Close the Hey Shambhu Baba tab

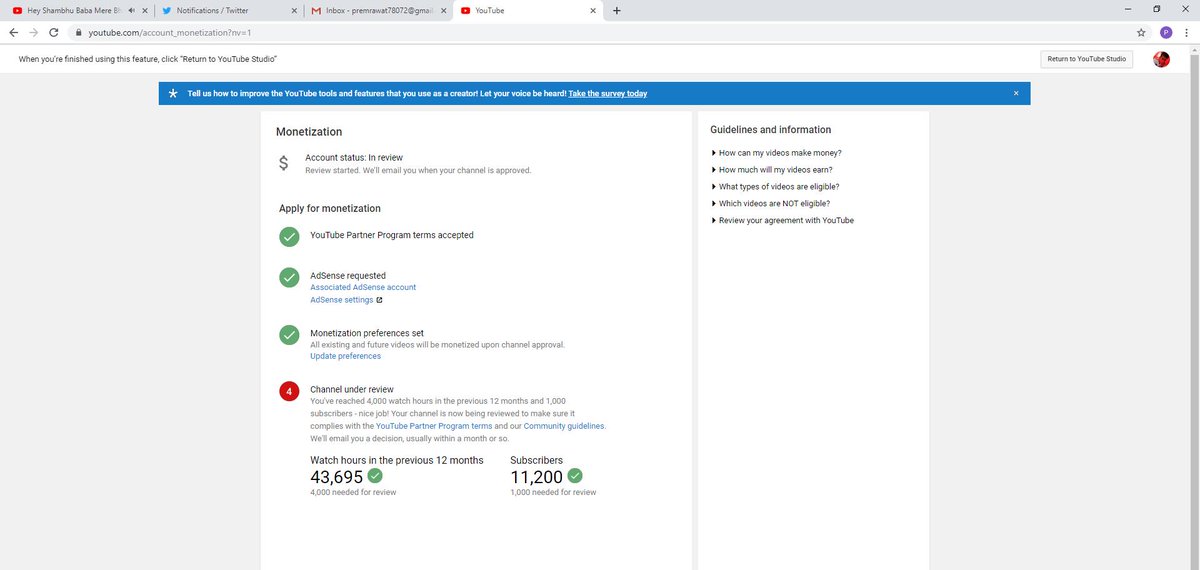(x=146, y=10)
